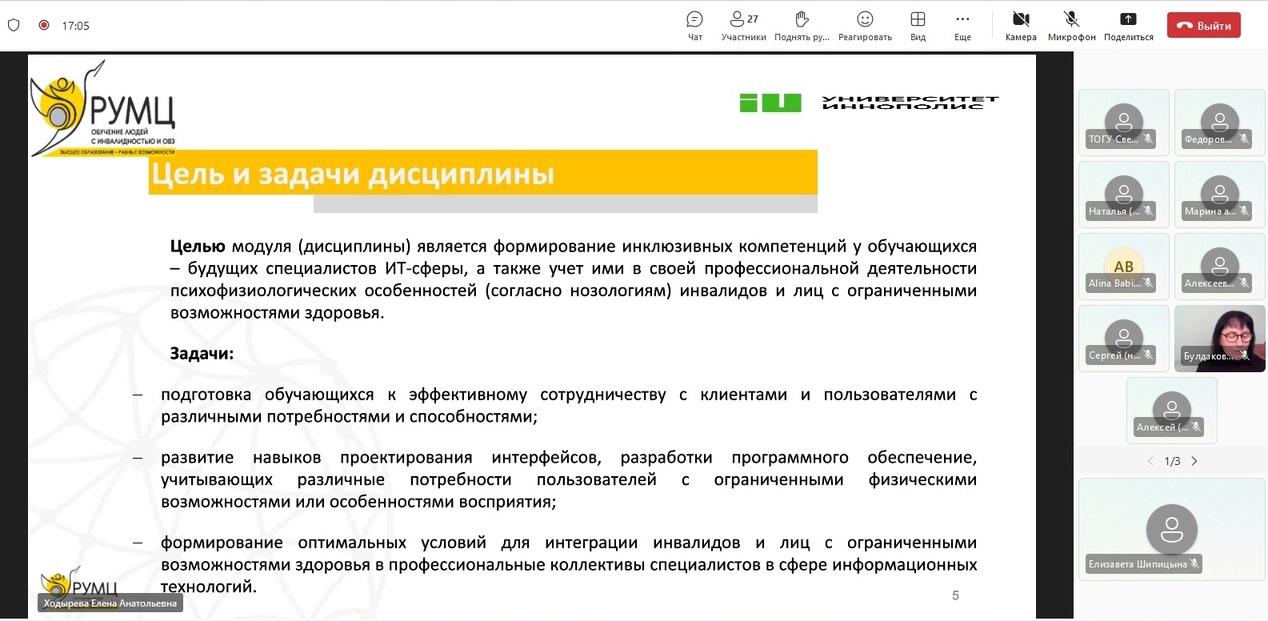
Task: Click the muted mic icon for Сергей
Action: click(x=1148, y=356)
